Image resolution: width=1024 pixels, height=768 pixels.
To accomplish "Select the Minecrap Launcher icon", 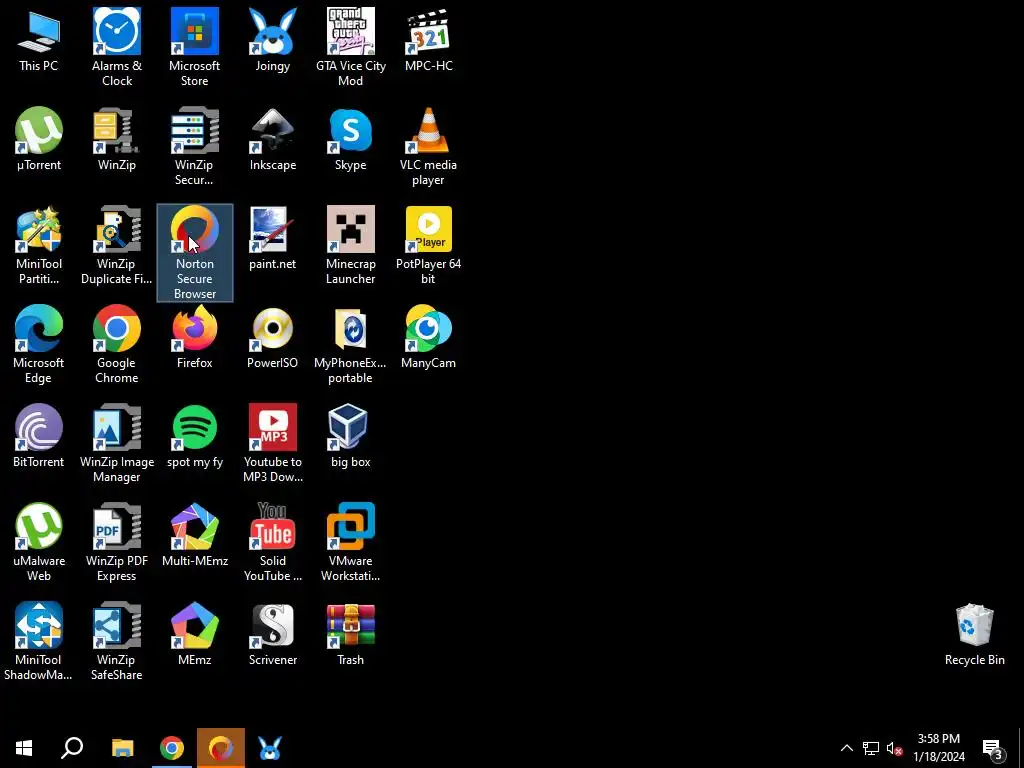I will point(351,246).
